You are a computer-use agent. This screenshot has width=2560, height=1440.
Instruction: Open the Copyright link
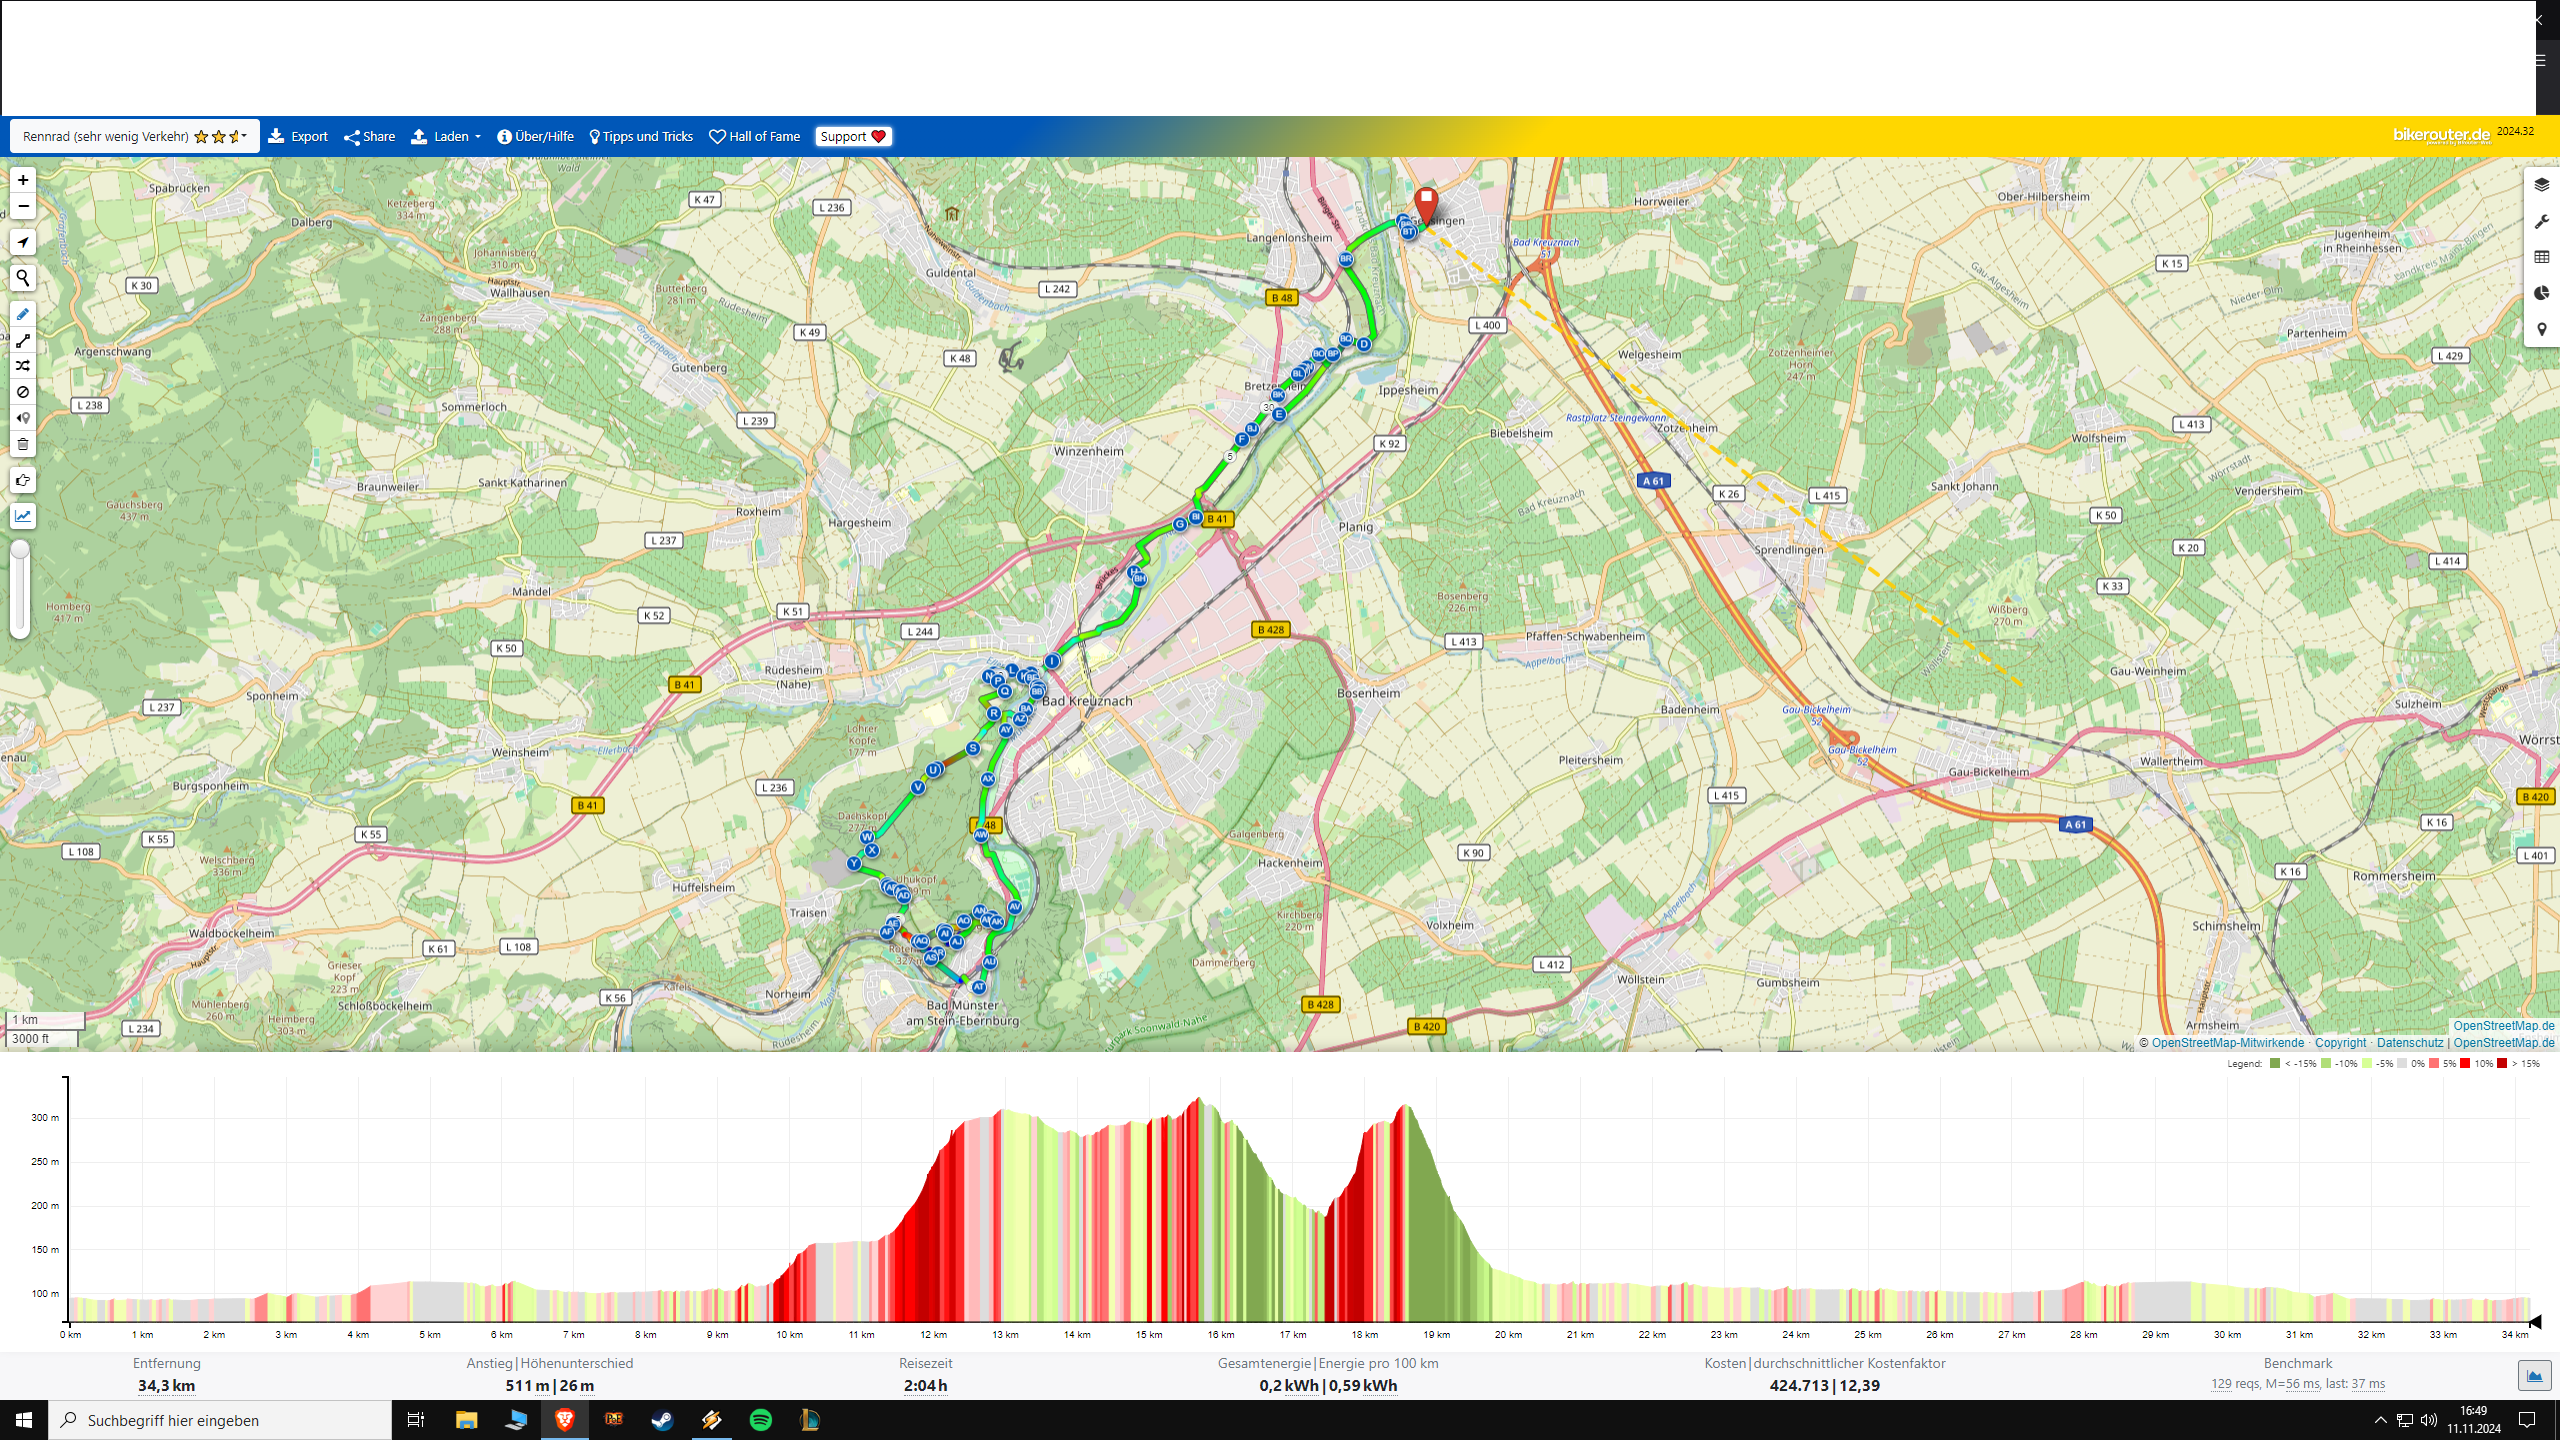[x=2340, y=1043]
